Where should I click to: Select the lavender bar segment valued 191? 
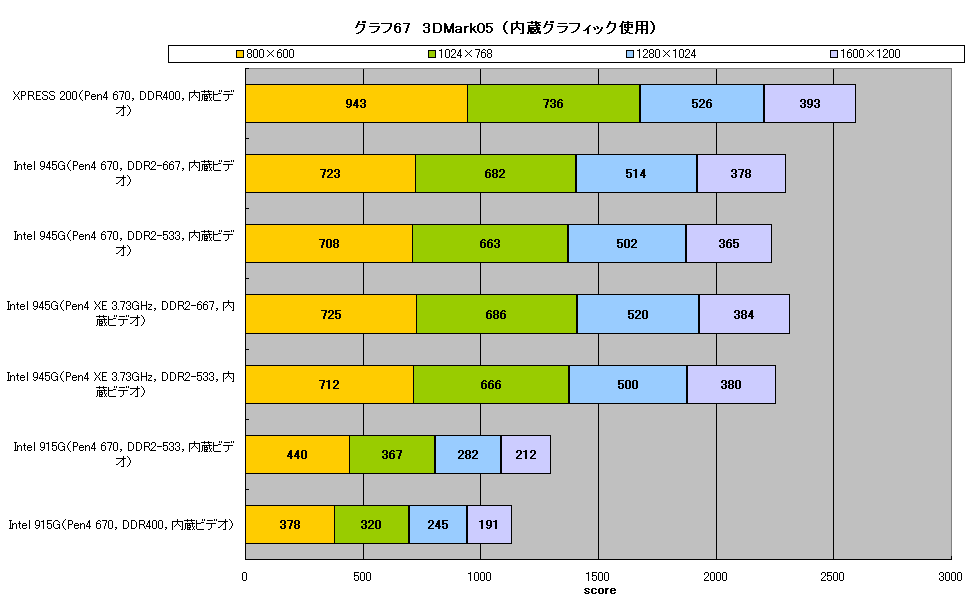[x=489, y=525]
